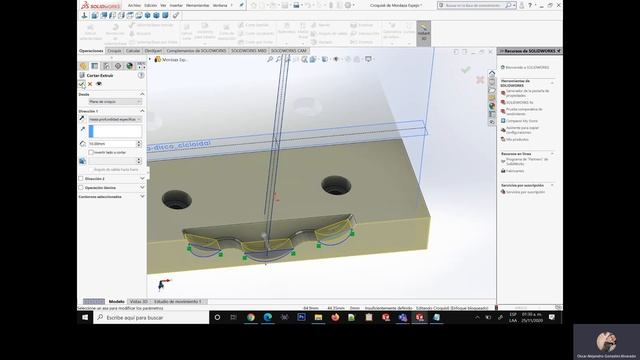Collapse Herramientas de SOLIDWORKS section
640x360 pixels.
[552, 82]
